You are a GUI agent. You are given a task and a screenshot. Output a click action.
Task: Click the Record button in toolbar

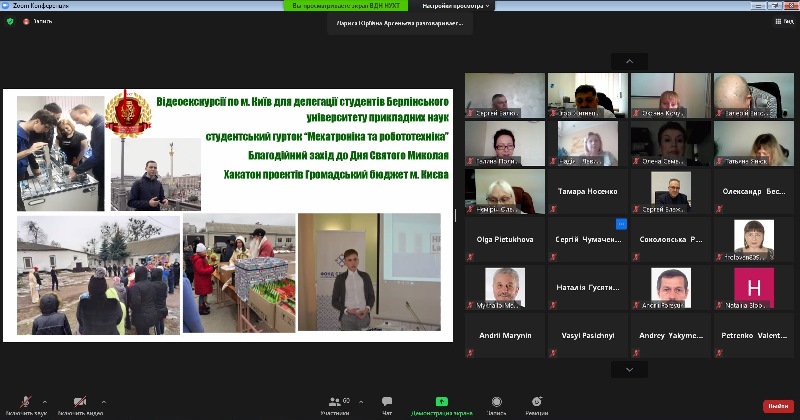(x=496, y=406)
